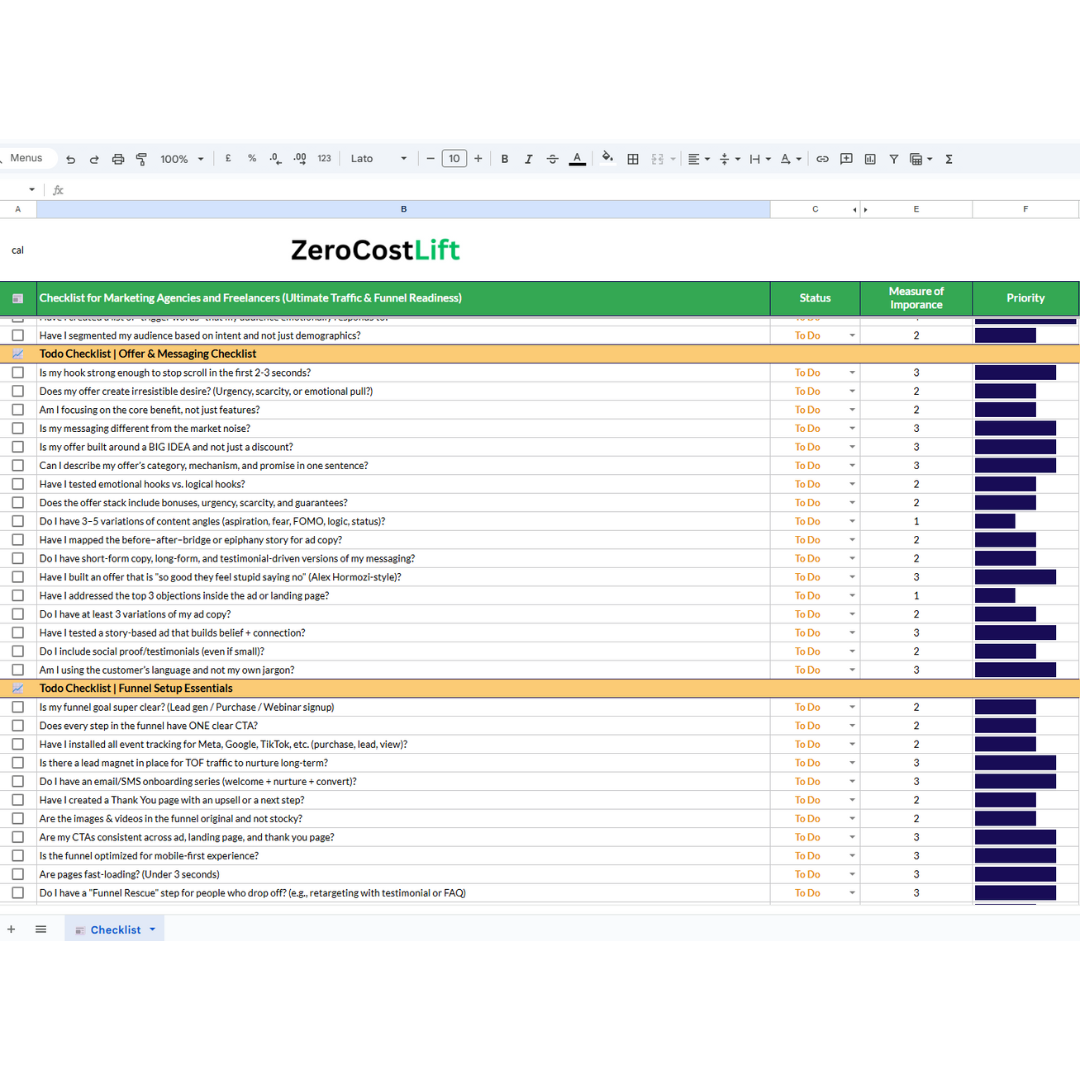
Task: Select the Checklist sheet tab
Action: coord(115,930)
